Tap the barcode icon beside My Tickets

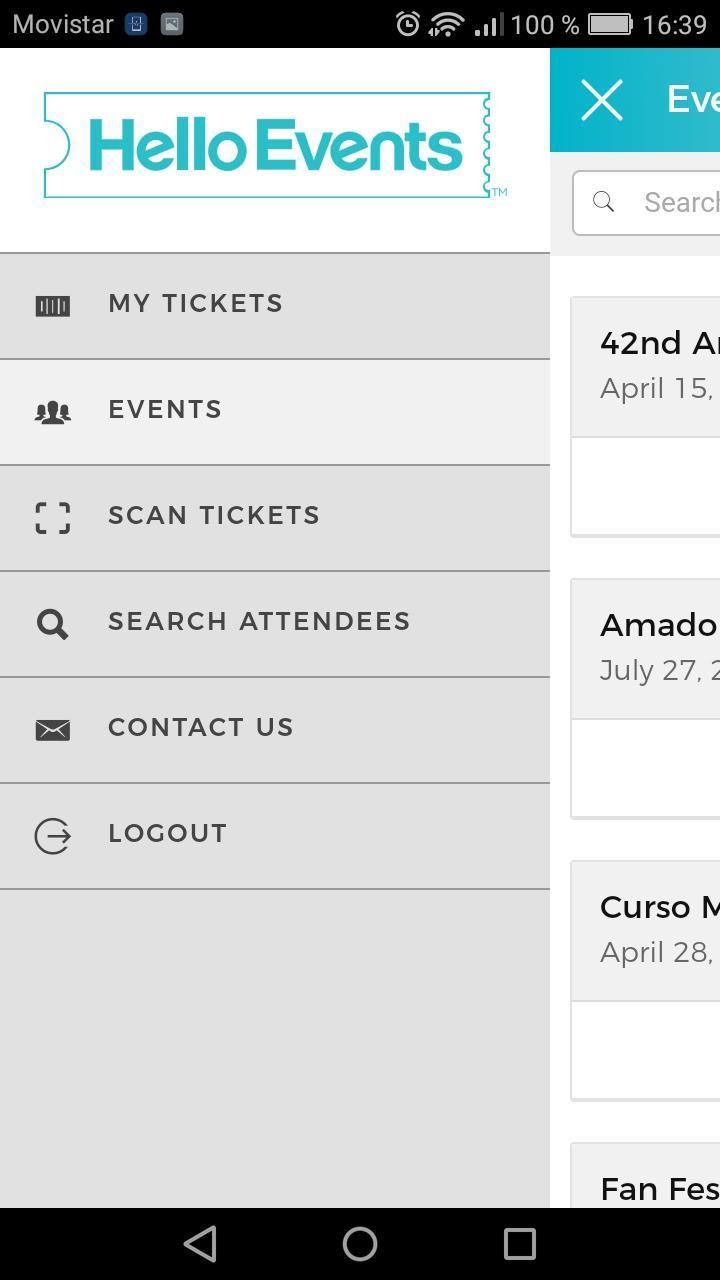click(53, 306)
